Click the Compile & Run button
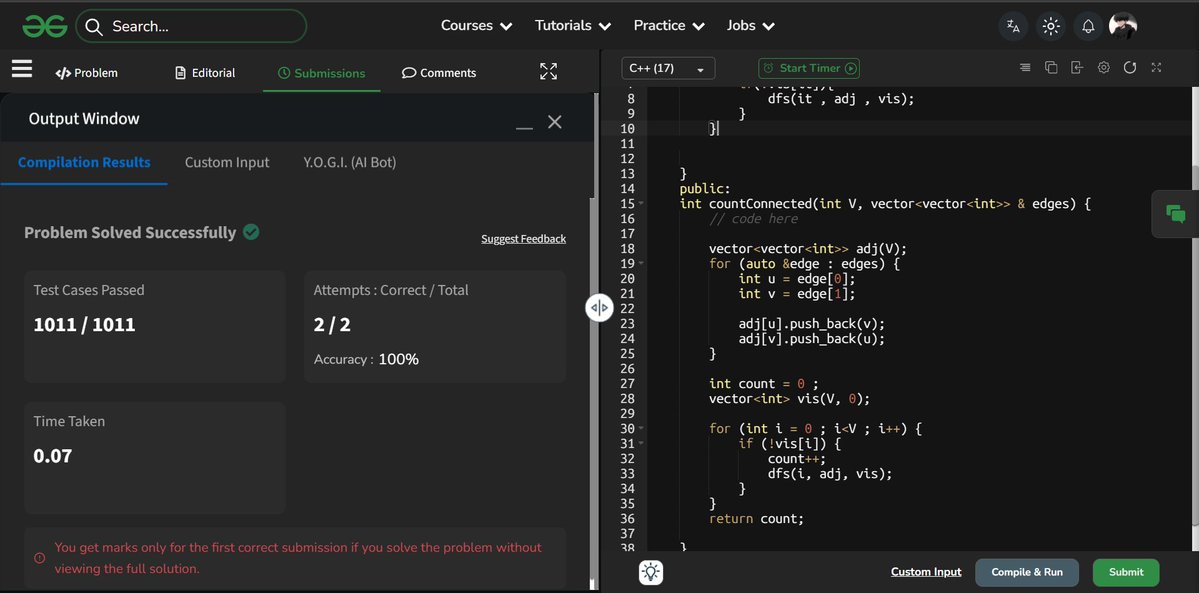The width and height of the screenshot is (1199, 593). 1027,572
